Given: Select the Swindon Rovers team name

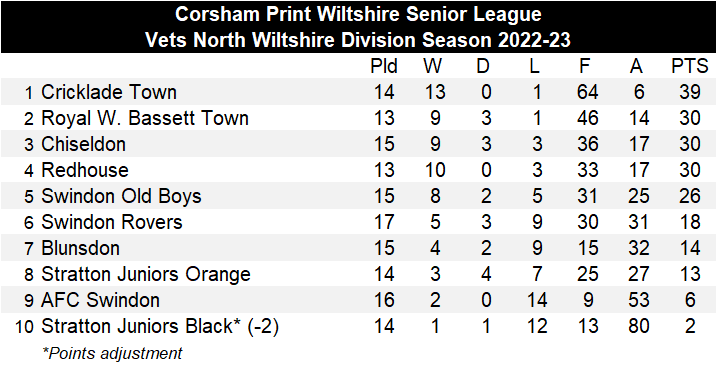Looking at the screenshot, I should tap(111, 222).
